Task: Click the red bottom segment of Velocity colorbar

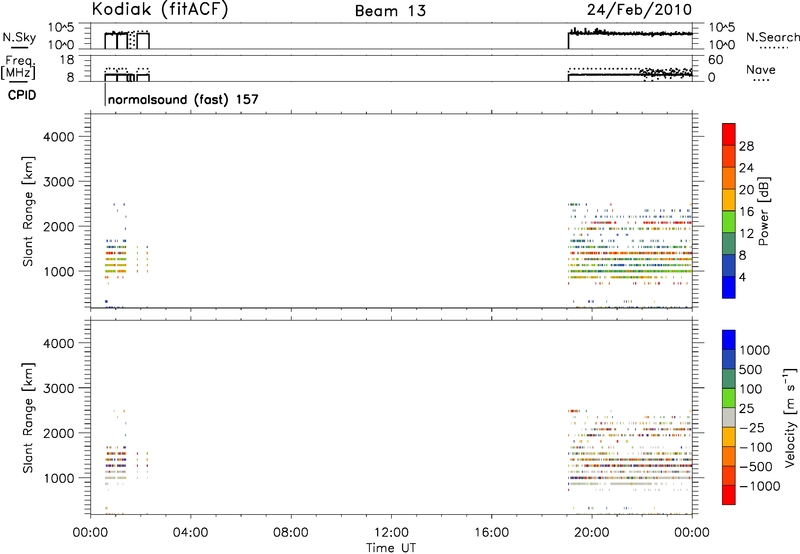Action: click(x=729, y=495)
